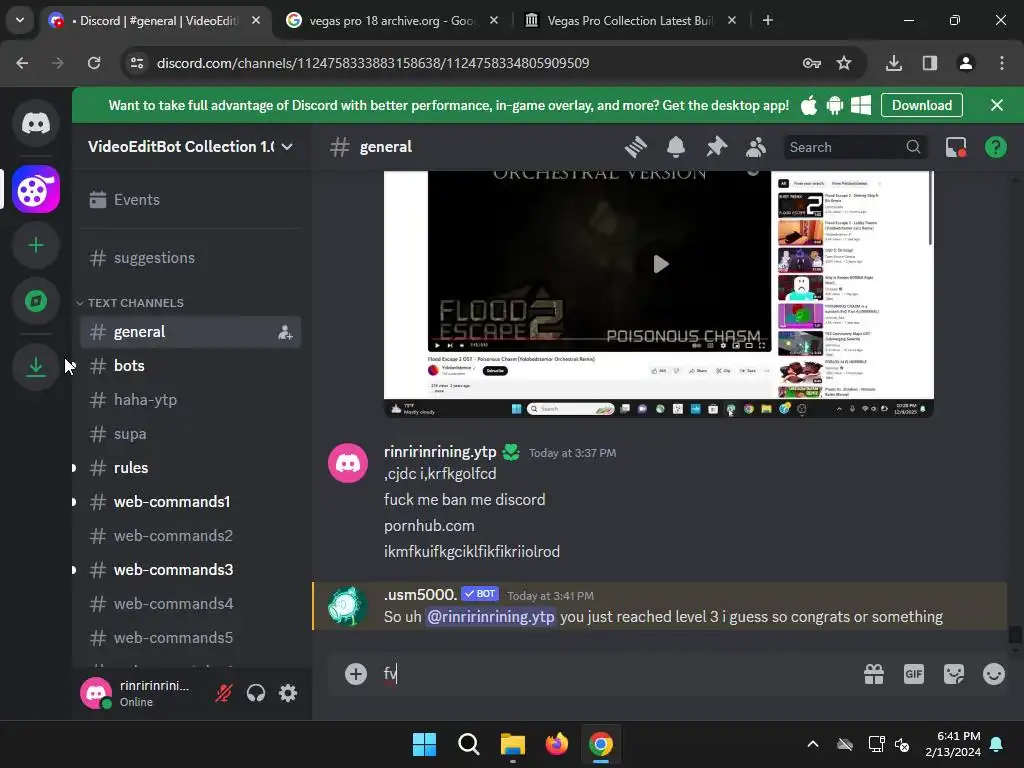
Task: Open the Flood Escape screenshot attachment
Action: click(x=658, y=294)
